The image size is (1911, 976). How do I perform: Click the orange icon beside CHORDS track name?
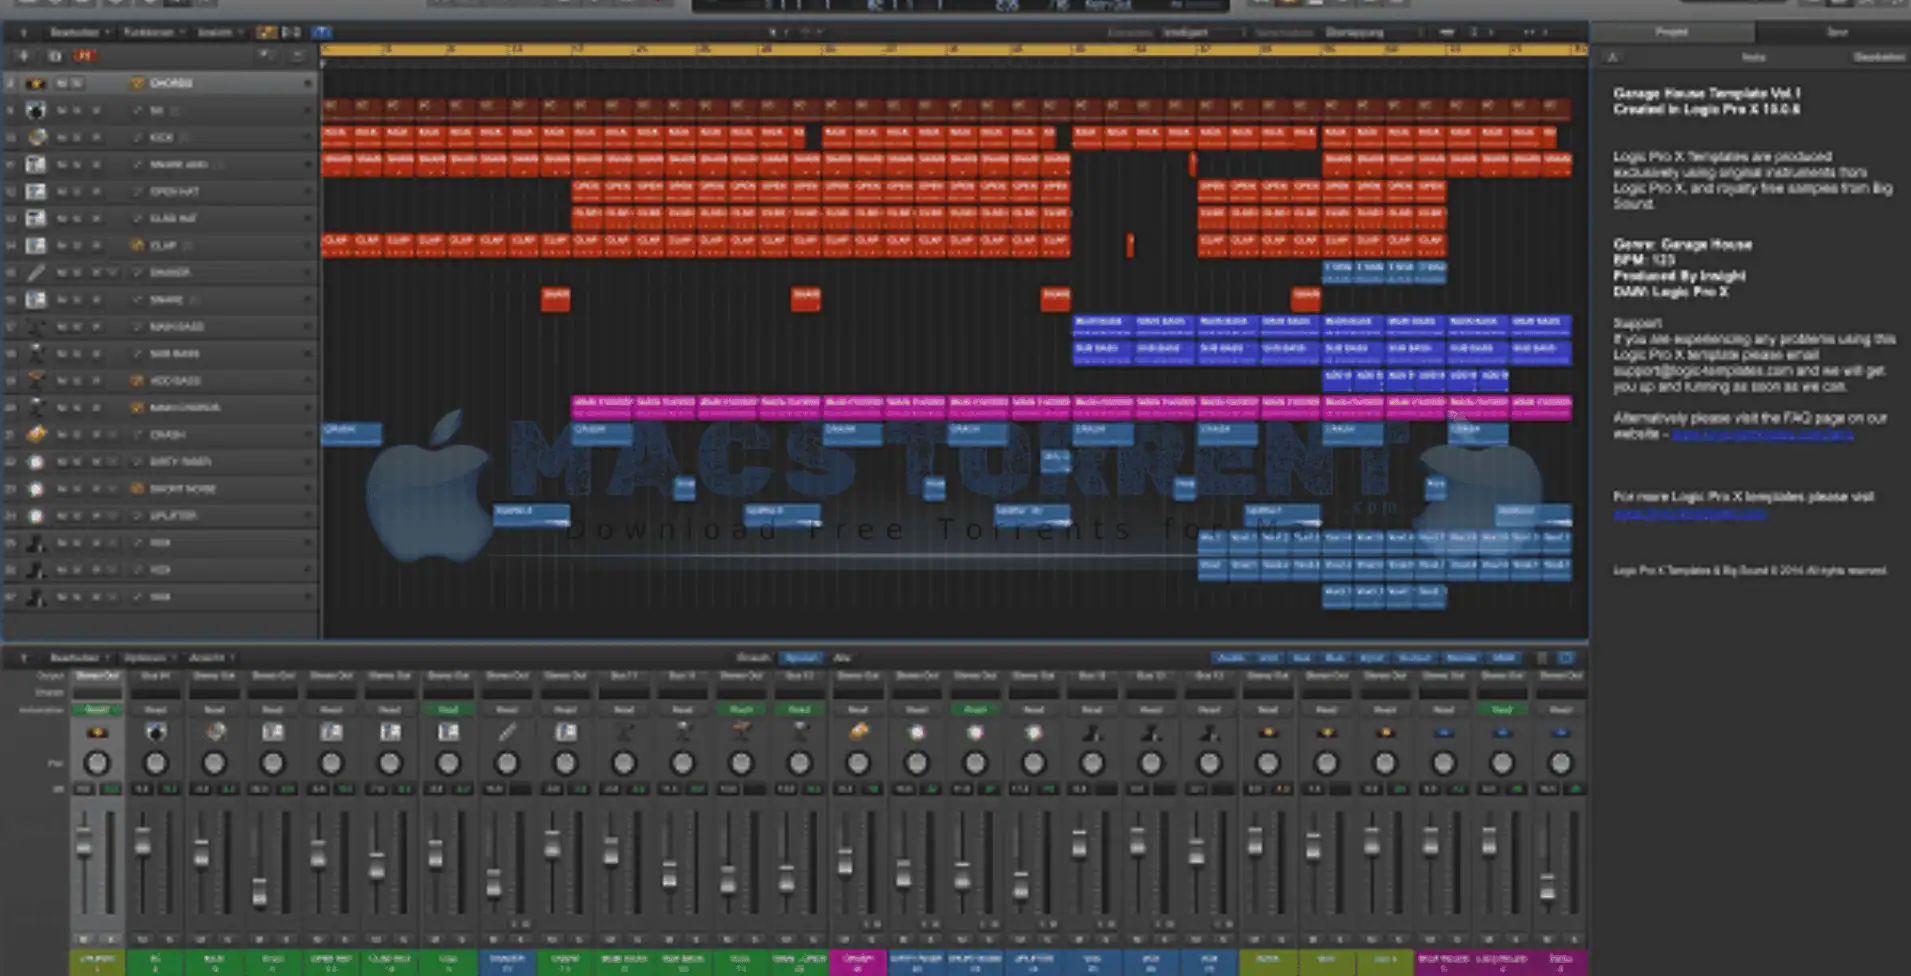coord(137,83)
